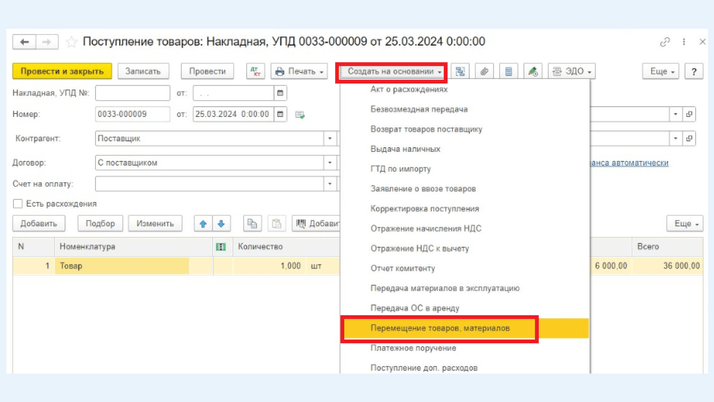
Task: Click Записать button
Action: (x=143, y=71)
